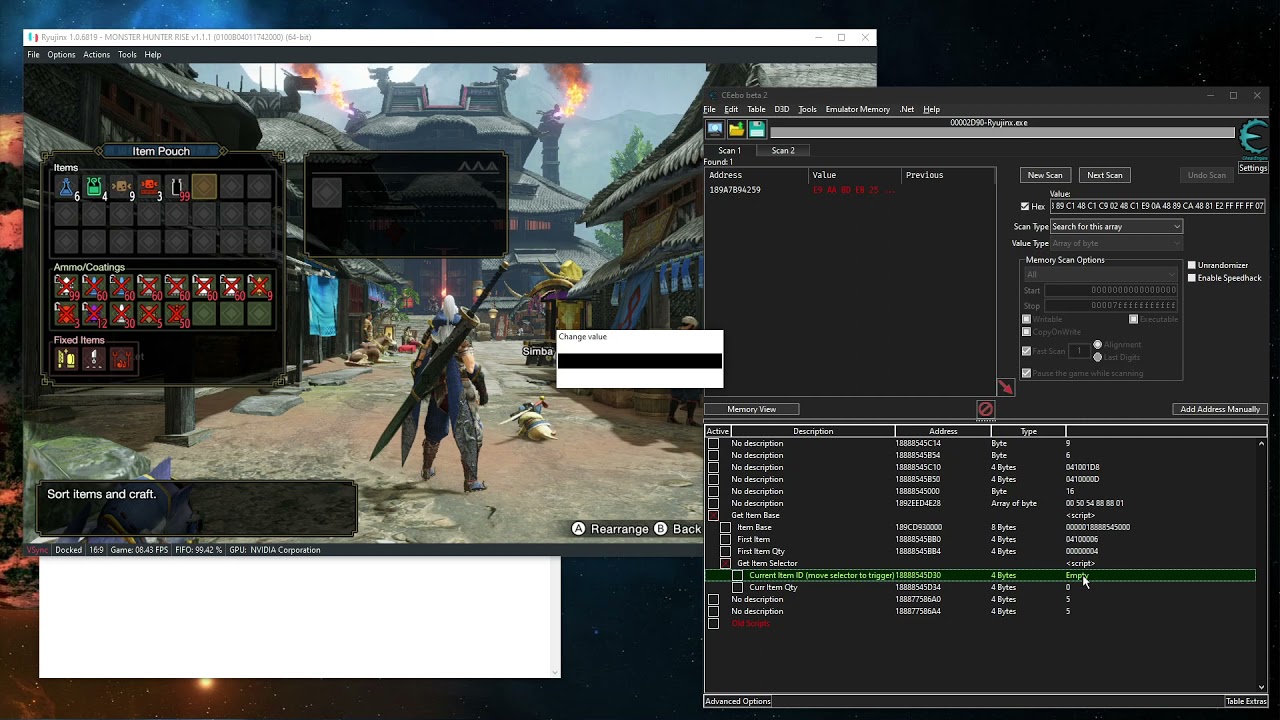This screenshot has height=720, width=1280.
Task: Click the B Back button prompt
Action: pyautogui.click(x=678, y=529)
